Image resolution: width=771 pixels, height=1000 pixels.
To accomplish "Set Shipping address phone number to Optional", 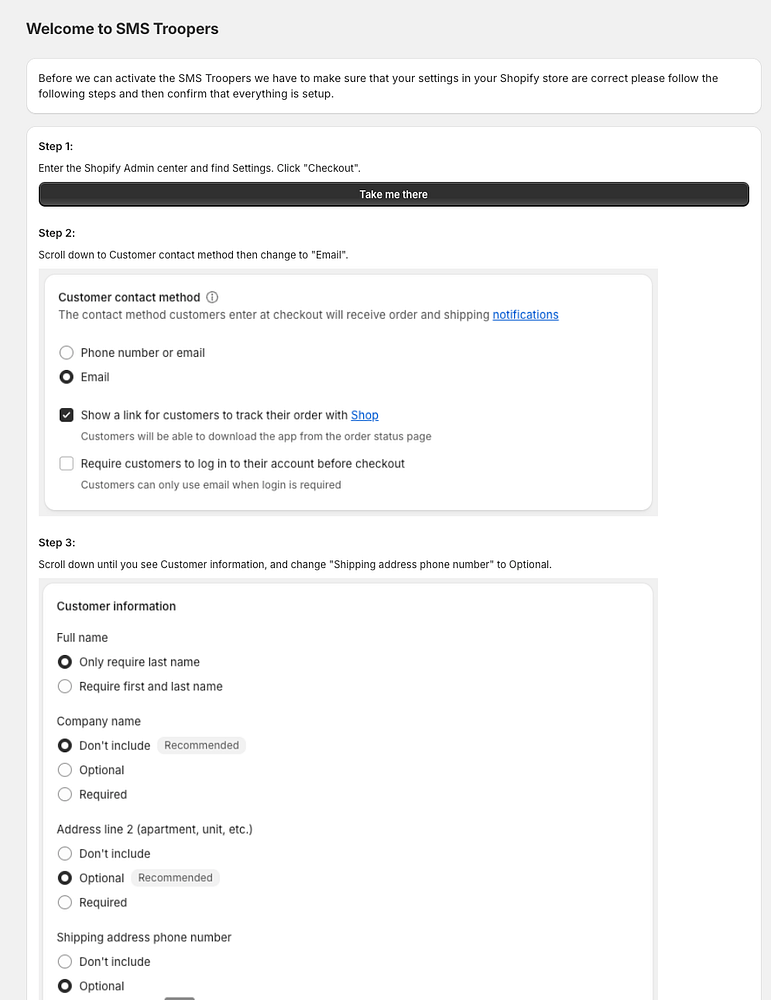I will click(65, 986).
